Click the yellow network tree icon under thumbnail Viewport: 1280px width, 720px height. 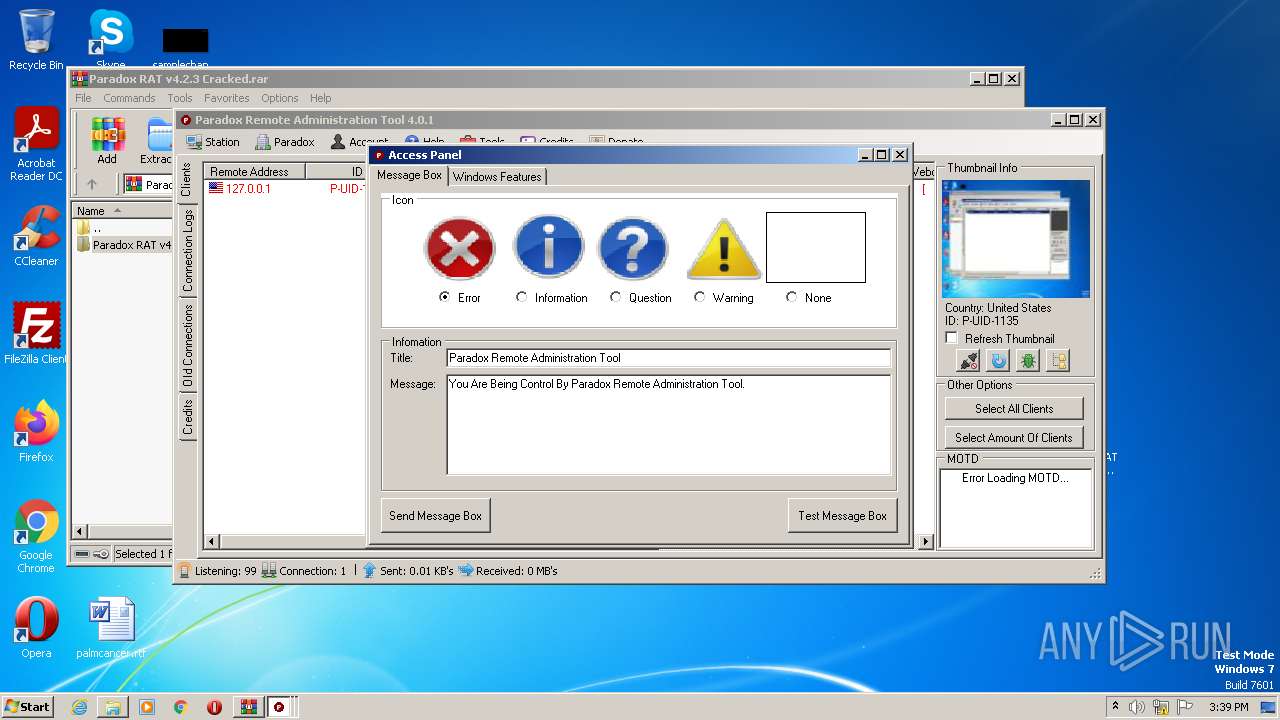(x=1058, y=361)
